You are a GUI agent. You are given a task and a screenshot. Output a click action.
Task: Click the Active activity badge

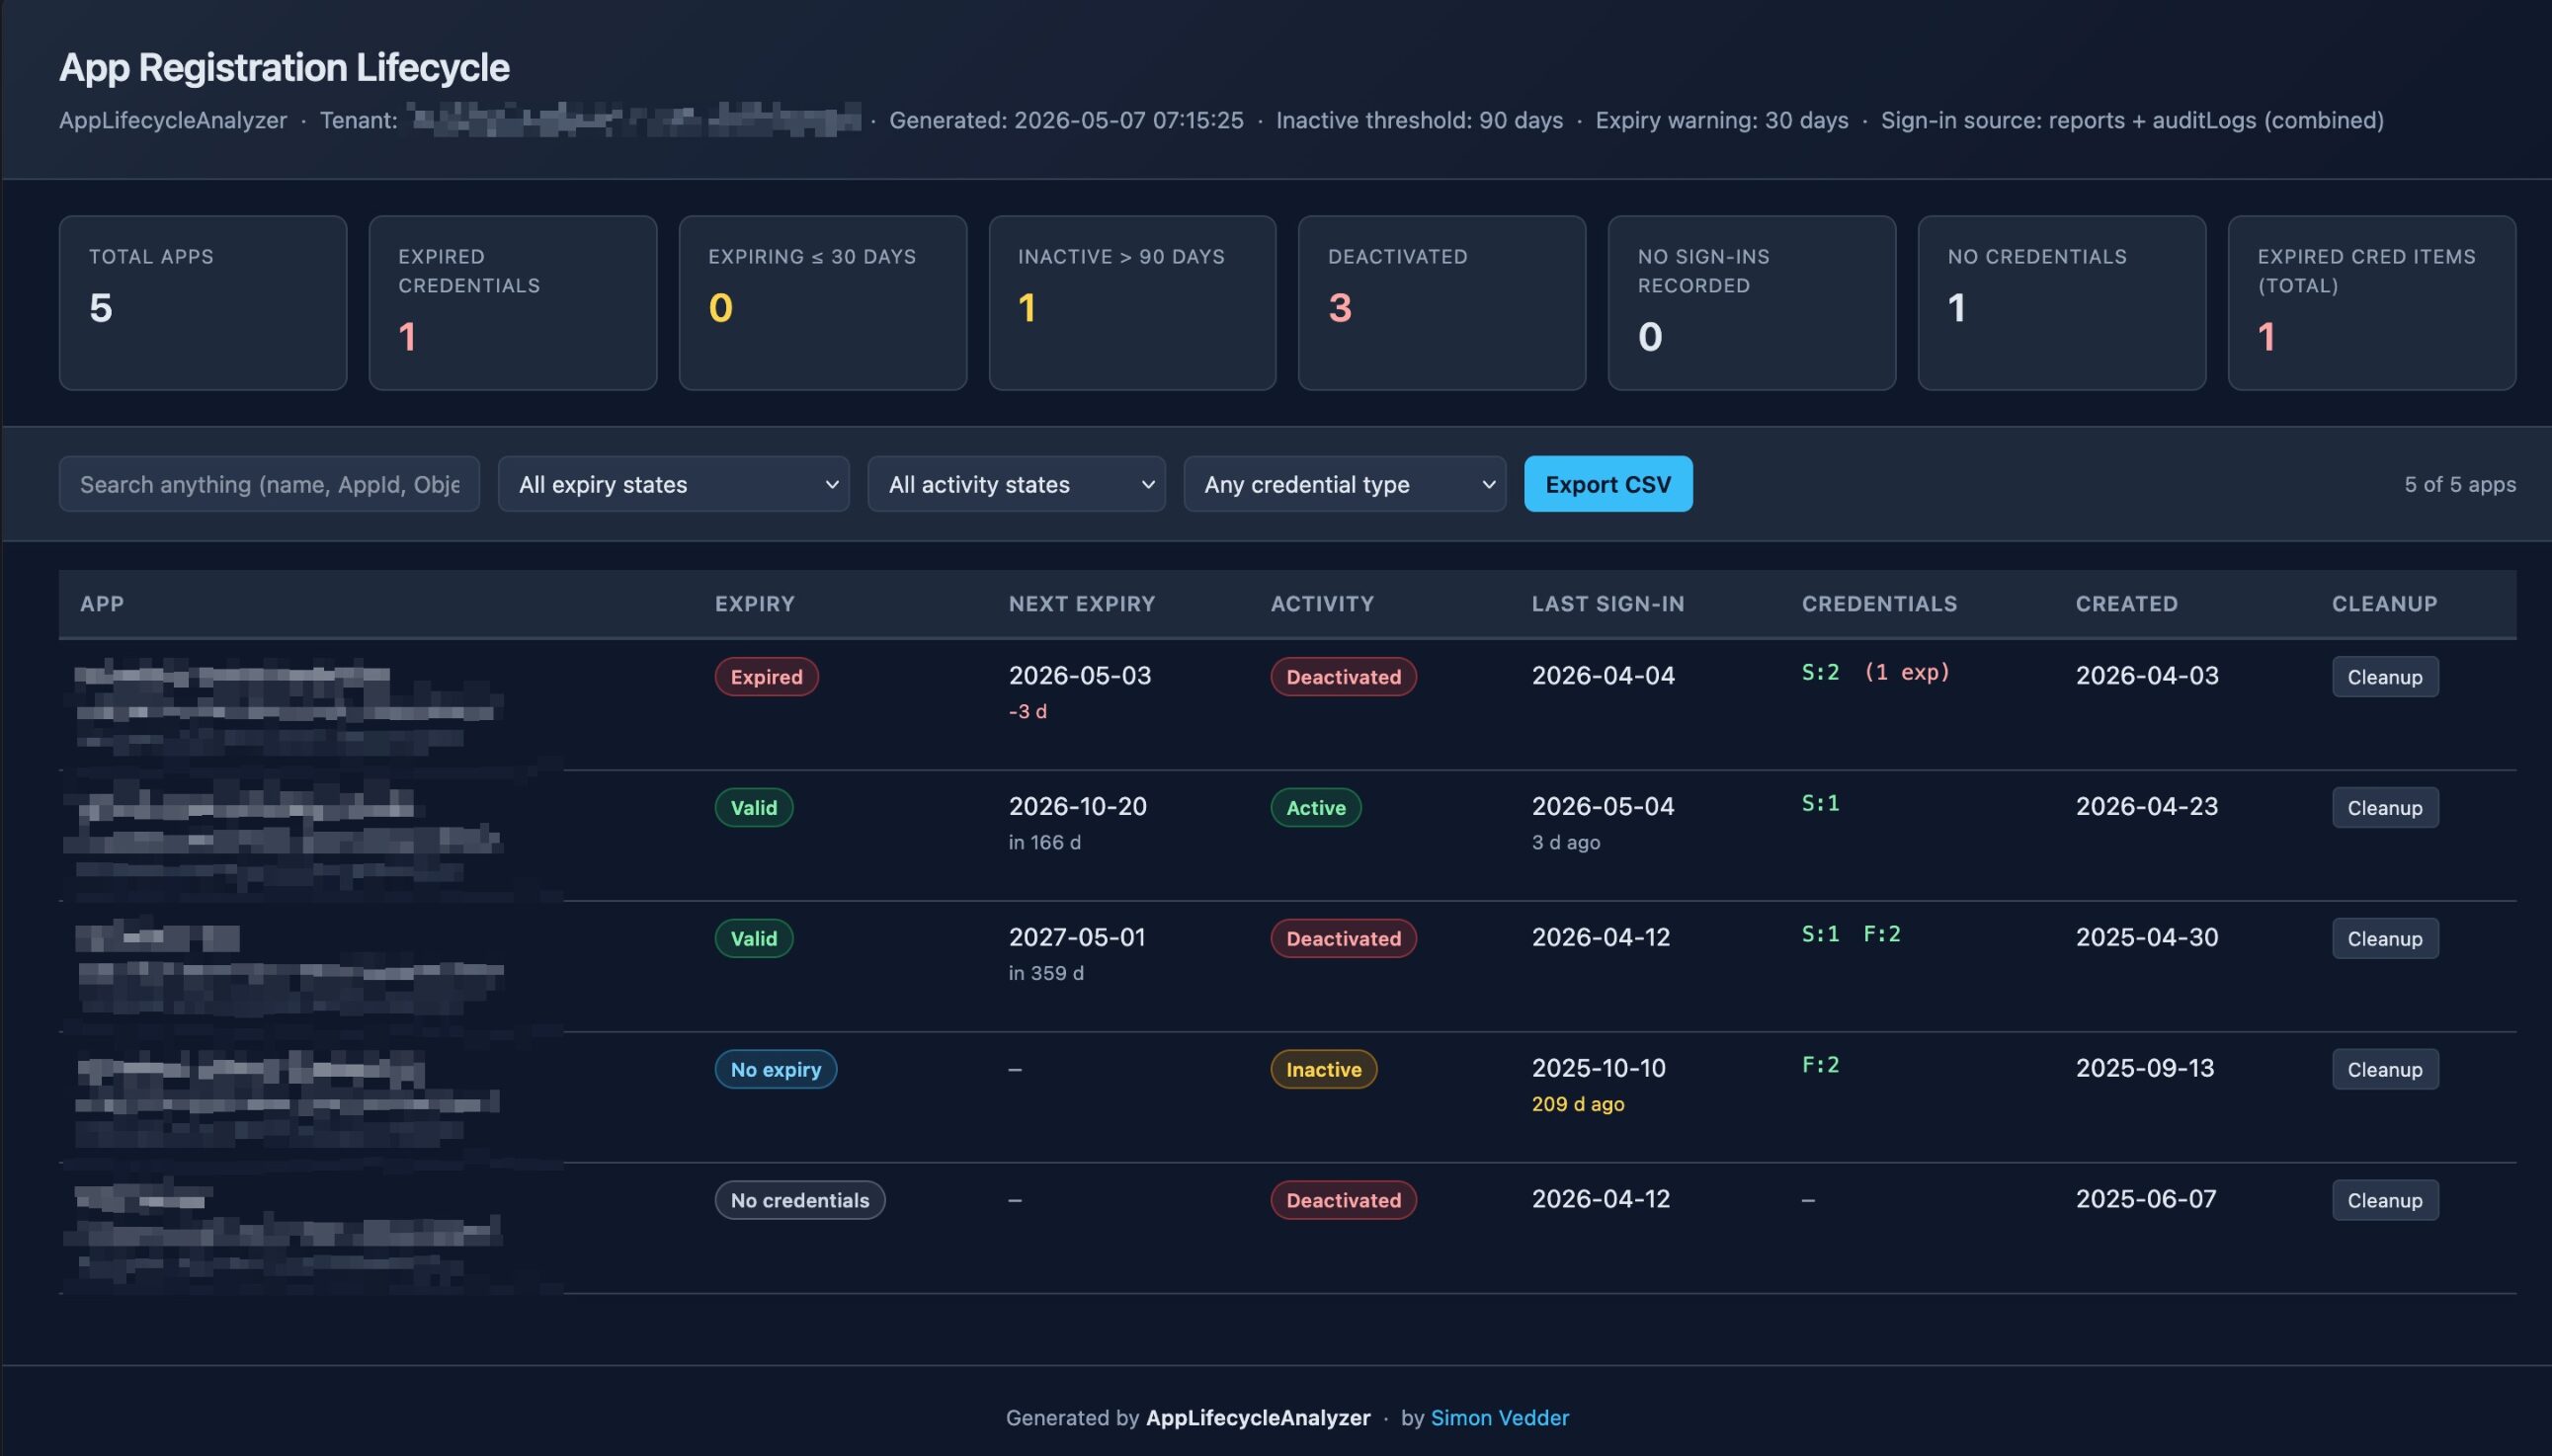pos(1315,808)
